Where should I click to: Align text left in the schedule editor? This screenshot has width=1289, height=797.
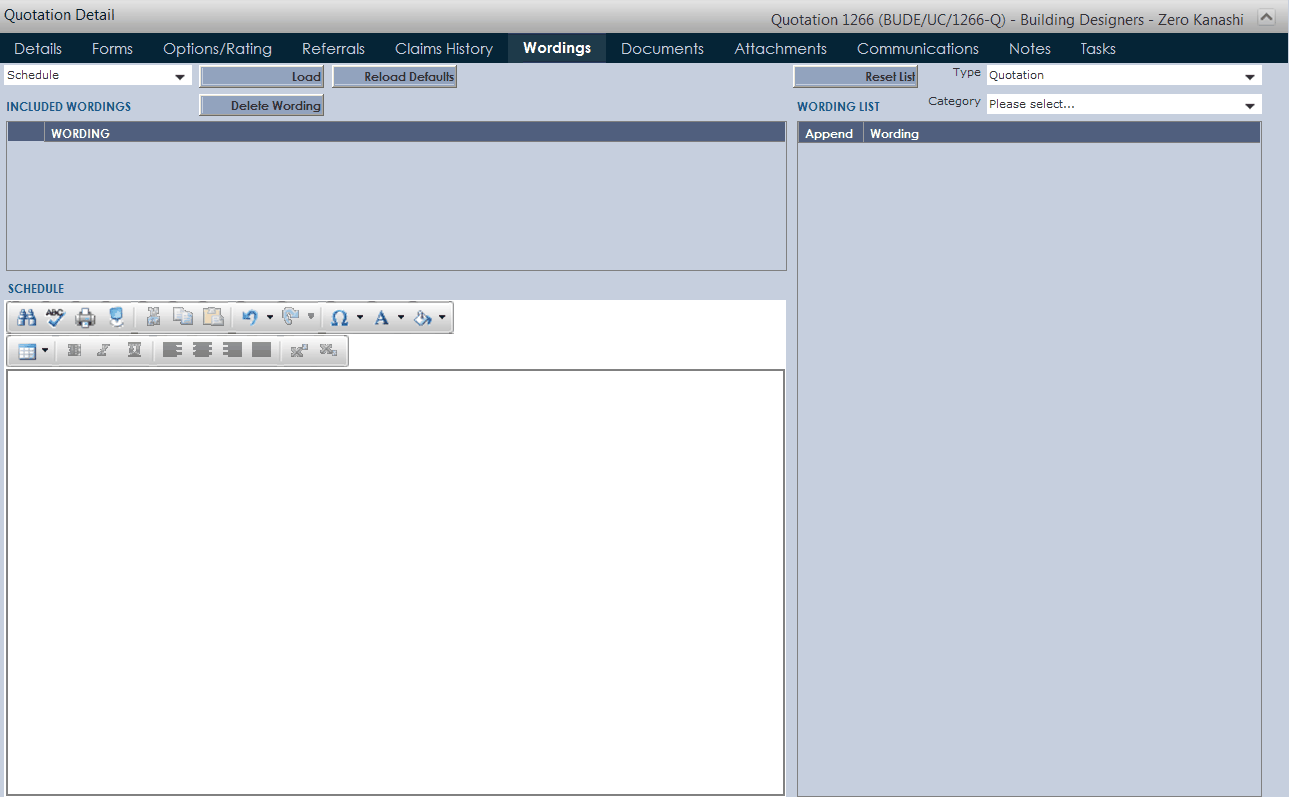[x=172, y=350]
